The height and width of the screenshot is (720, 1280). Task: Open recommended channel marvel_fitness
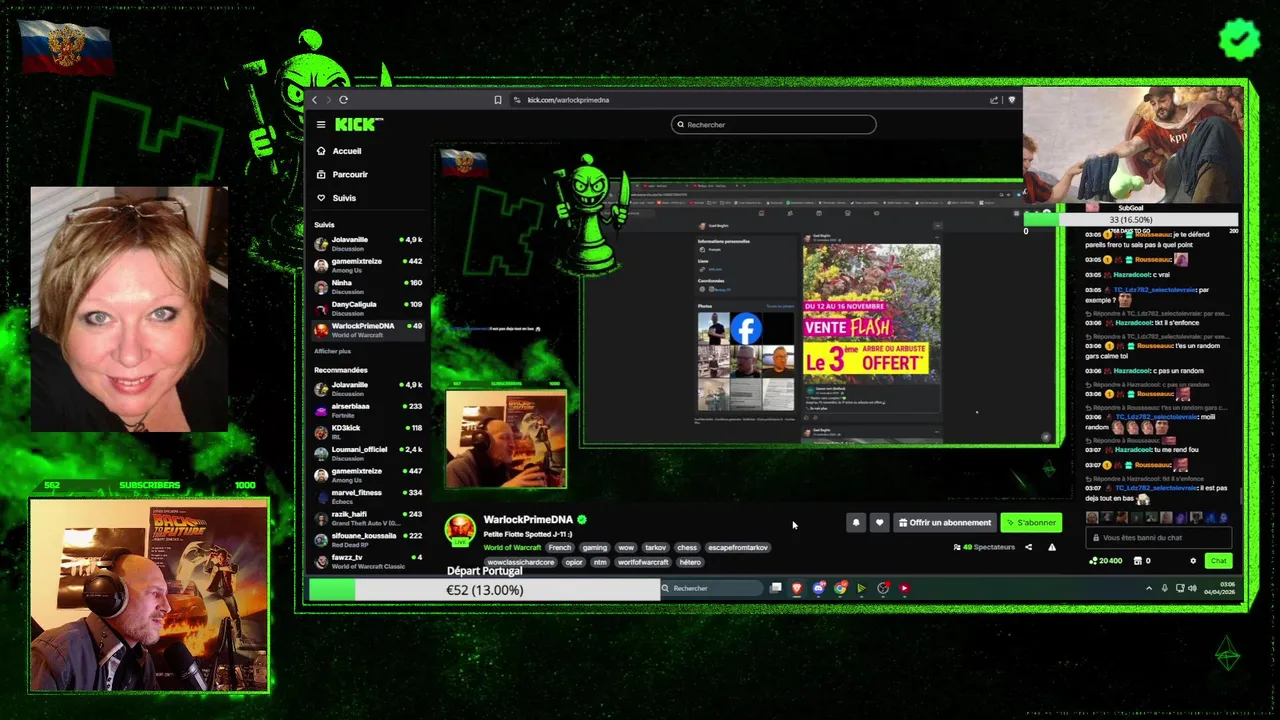click(368, 496)
